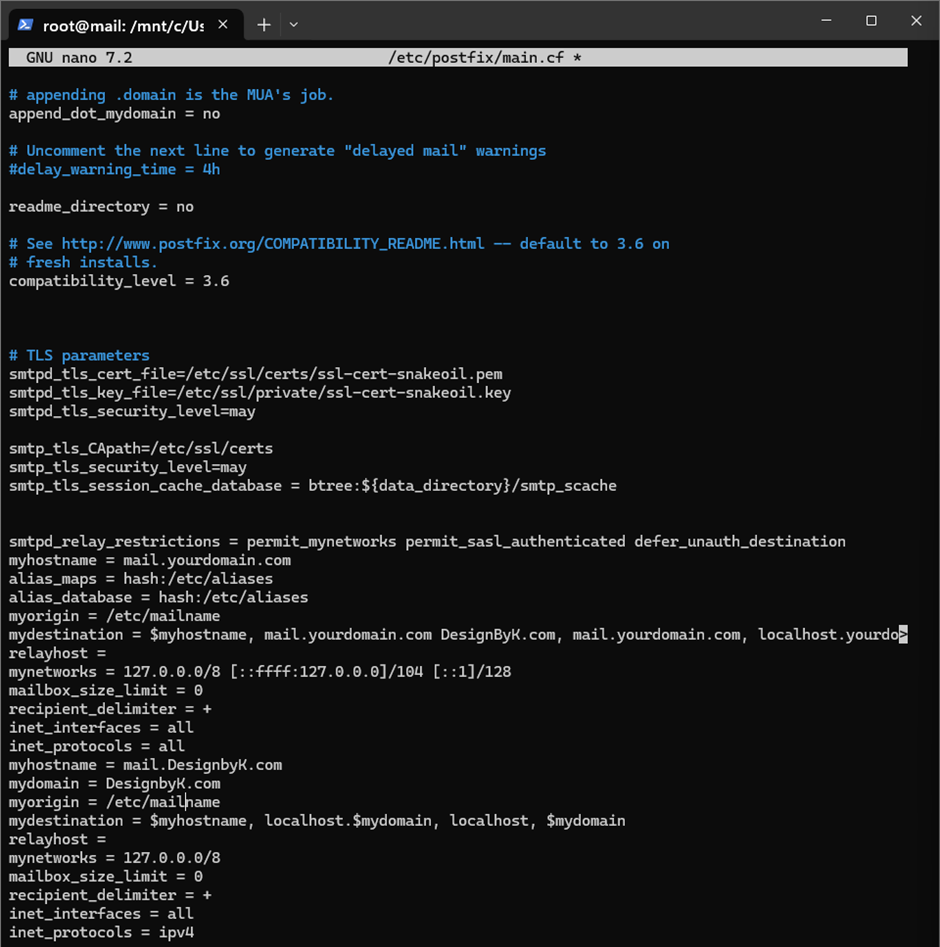
Task: Click the smtpd_tls_cert_file line
Action: tap(255, 375)
